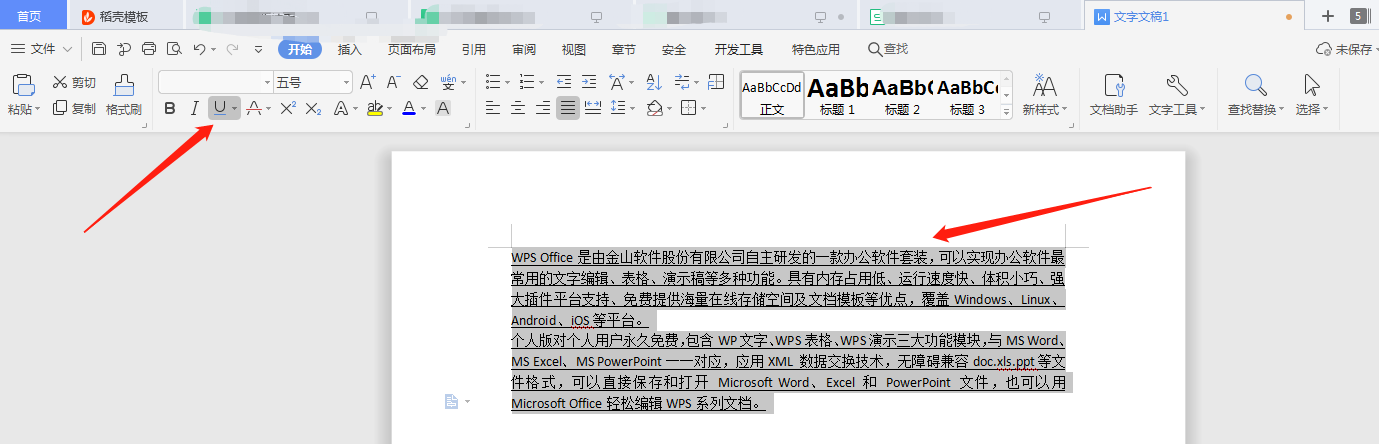Switch to the 引用 (References) tab
Image resolution: width=1379 pixels, height=444 pixels.
474,49
